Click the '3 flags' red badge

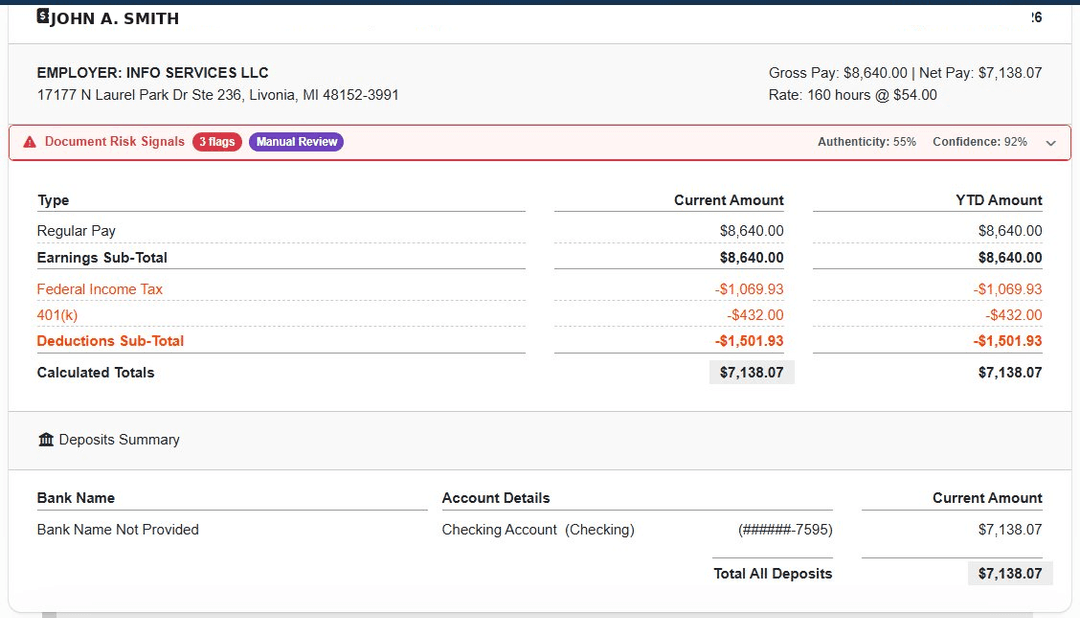point(217,142)
